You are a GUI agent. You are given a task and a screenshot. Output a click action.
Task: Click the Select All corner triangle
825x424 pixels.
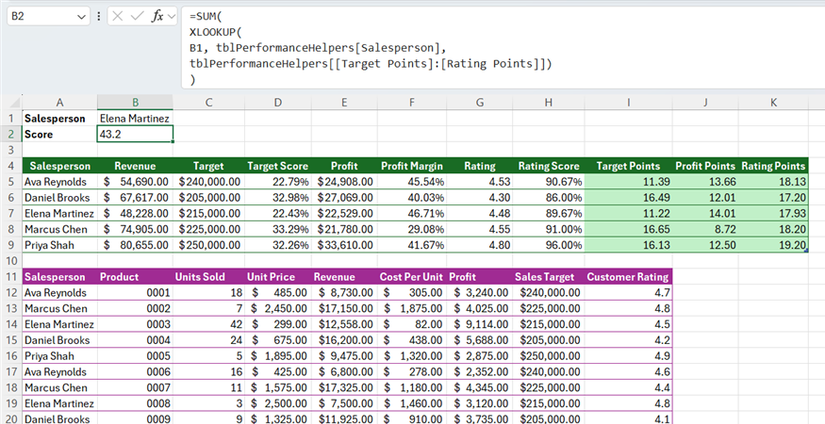[15, 103]
